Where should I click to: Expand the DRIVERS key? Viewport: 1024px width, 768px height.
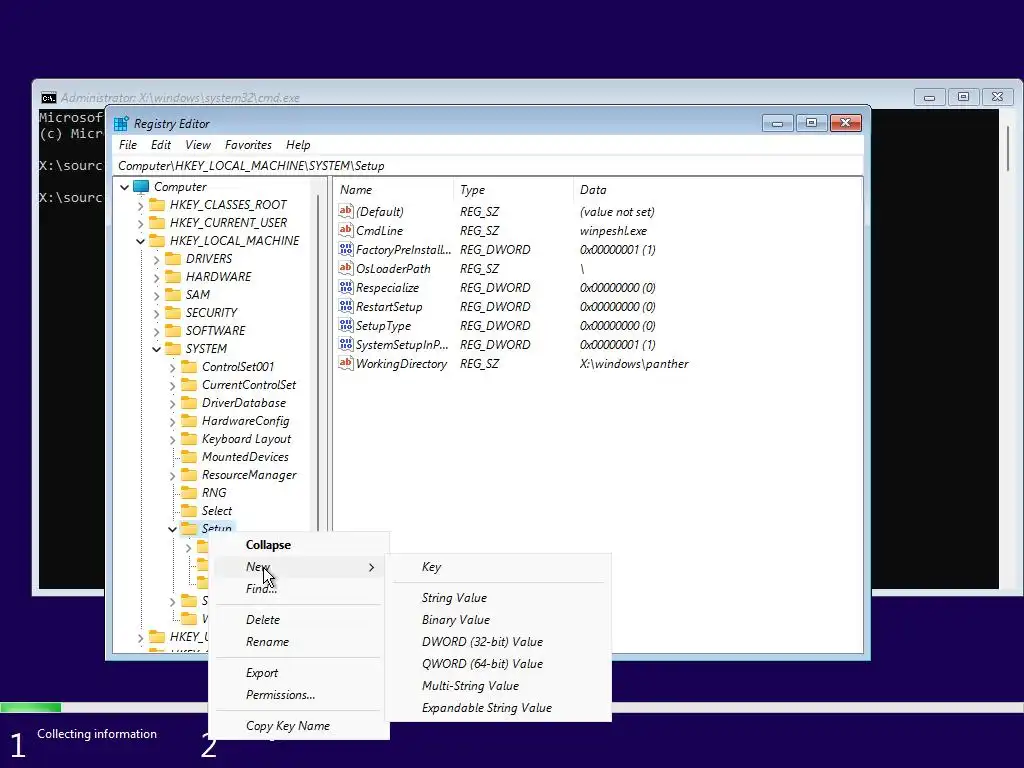point(156,259)
